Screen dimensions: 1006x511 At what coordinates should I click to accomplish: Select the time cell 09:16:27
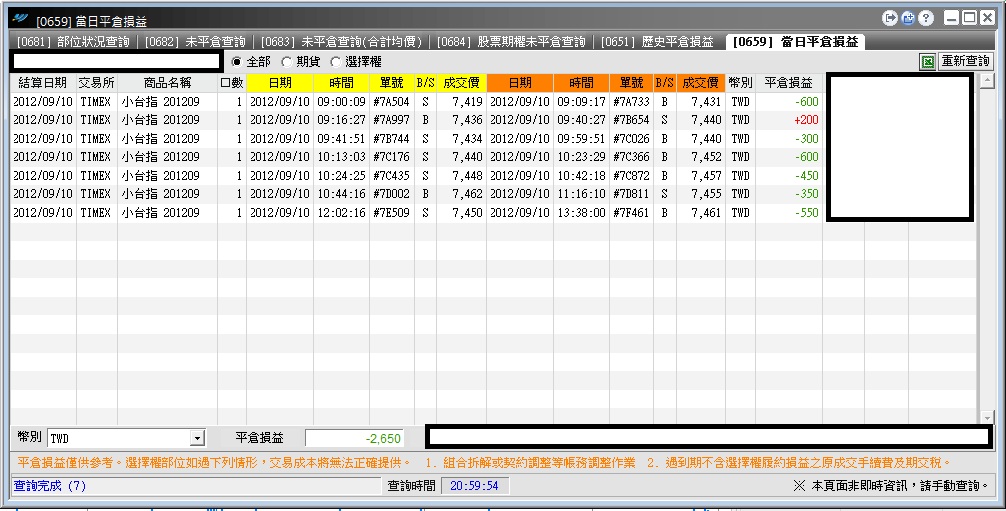[x=341, y=120]
